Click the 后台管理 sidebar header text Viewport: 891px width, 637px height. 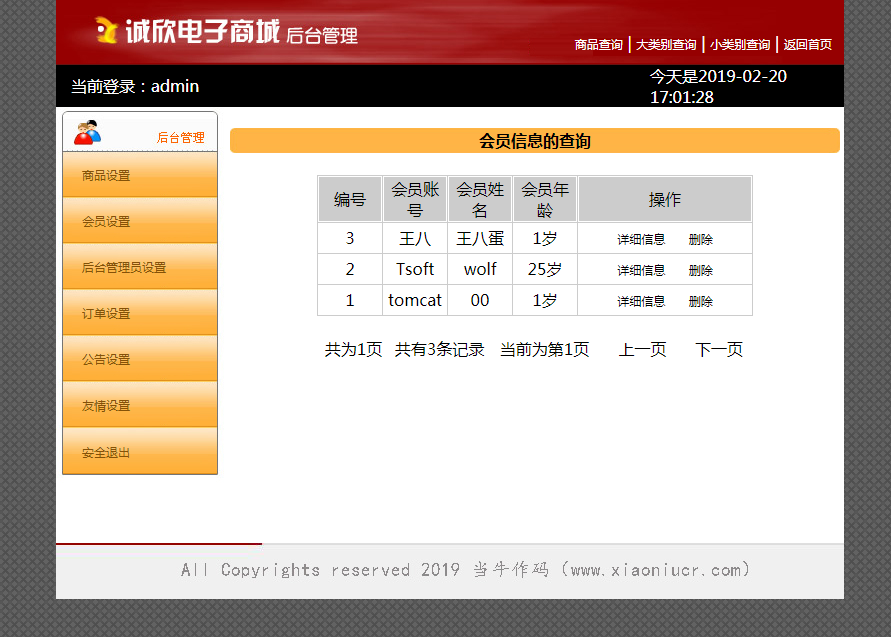(x=181, y=138)
